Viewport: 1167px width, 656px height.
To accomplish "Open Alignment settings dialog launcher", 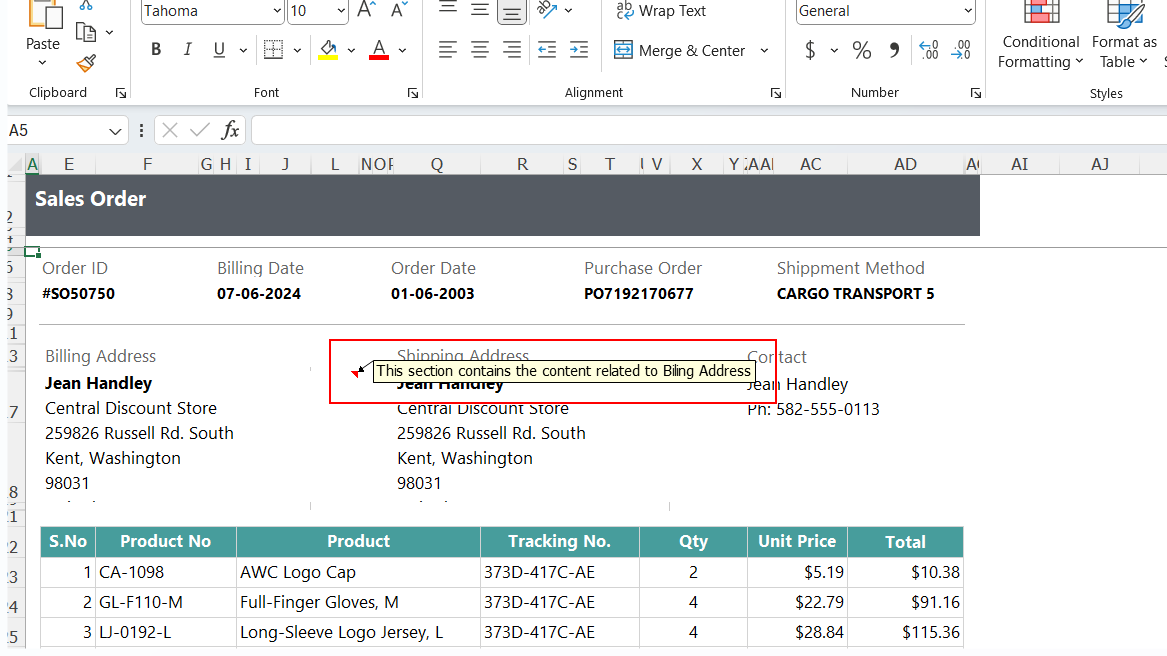I will click(776, 93).
